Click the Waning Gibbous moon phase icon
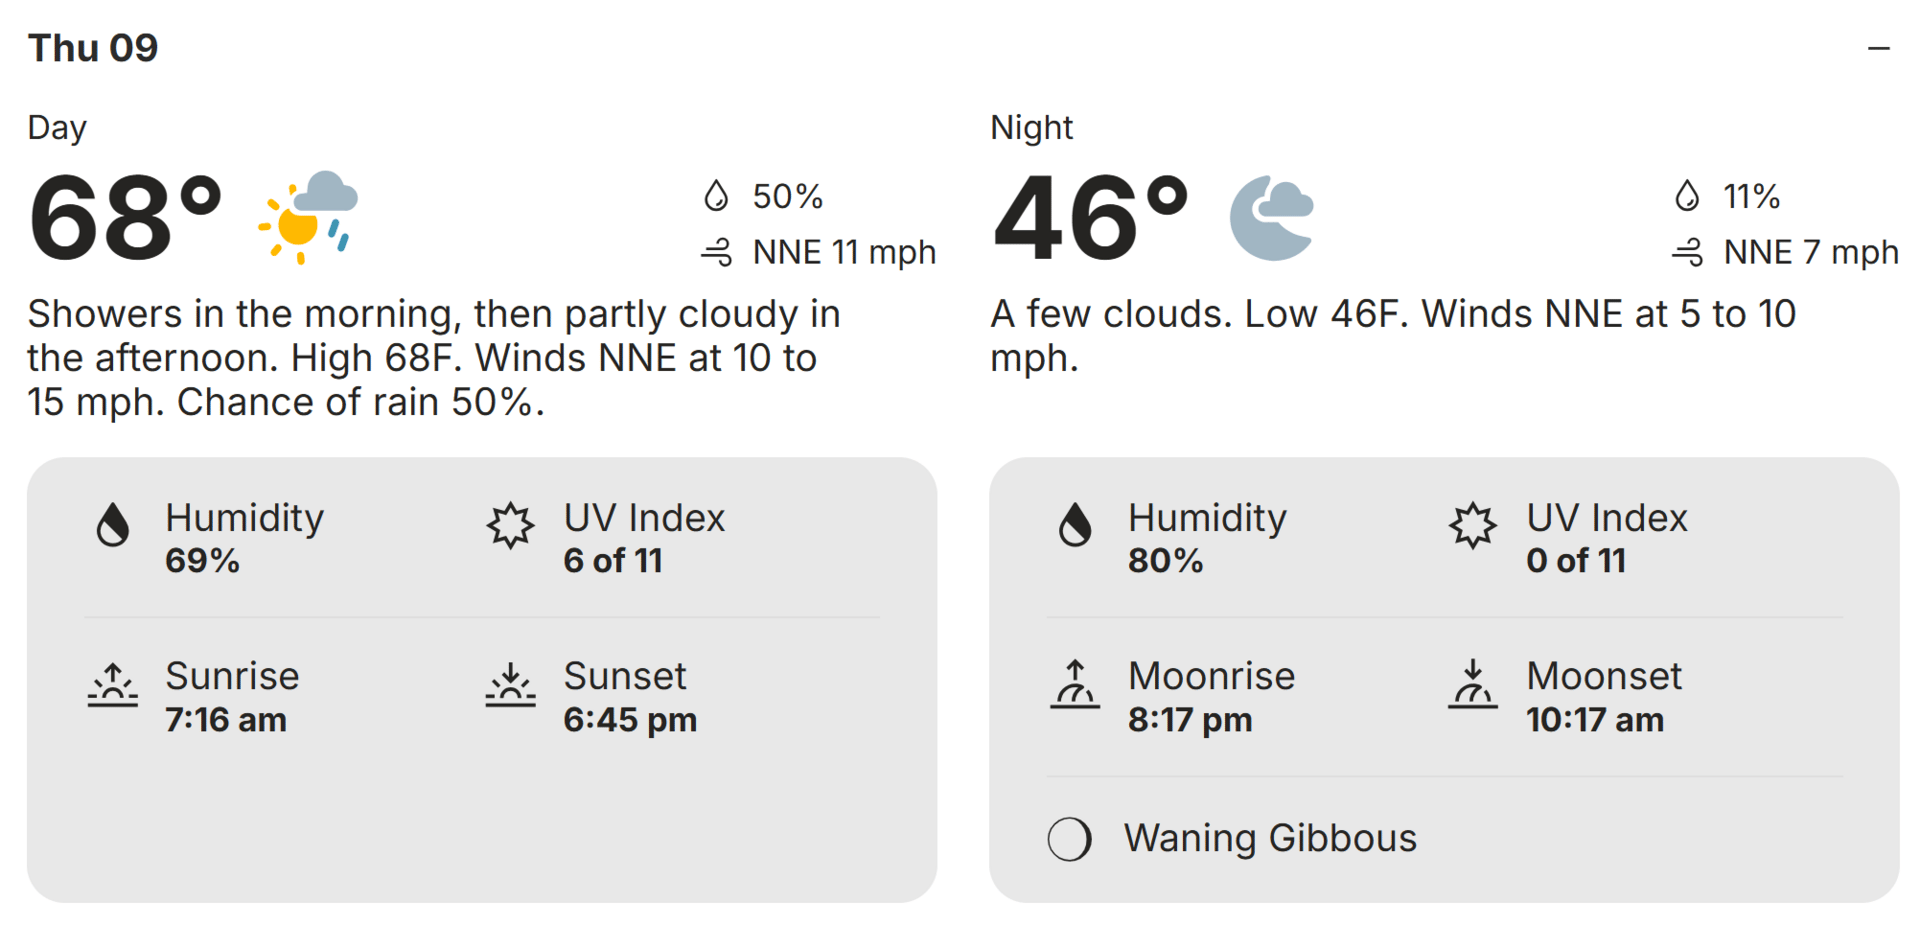Image resolution: width=1920 pixels, height=925 pixels. (x=1070, y=839)
